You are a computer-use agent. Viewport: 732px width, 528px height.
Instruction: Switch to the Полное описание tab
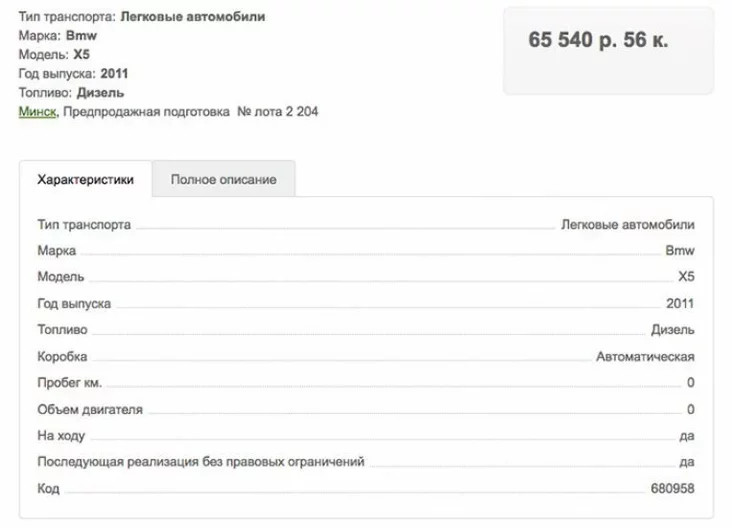point(224,179)
